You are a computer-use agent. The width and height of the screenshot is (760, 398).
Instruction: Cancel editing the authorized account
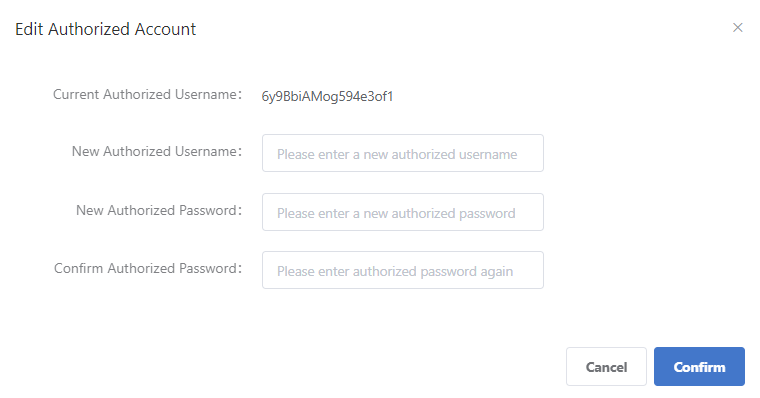[x=606, y=366]
